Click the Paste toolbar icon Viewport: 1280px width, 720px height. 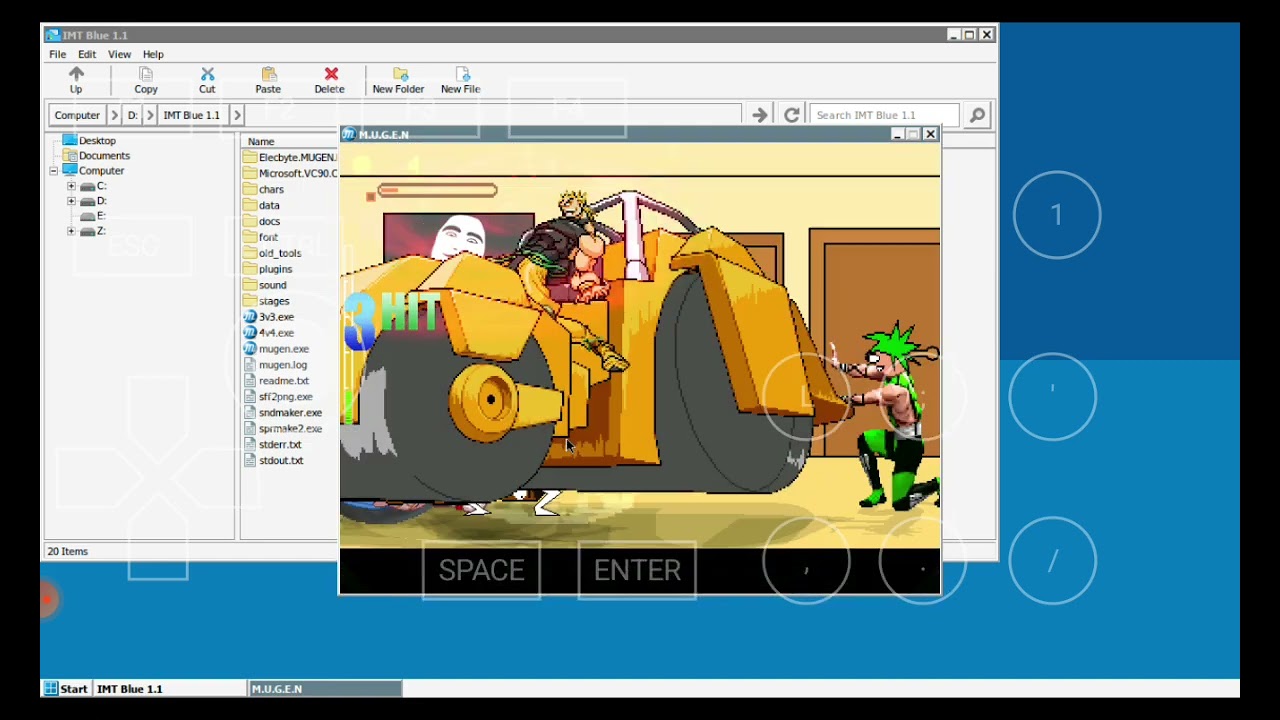click(x=268, y=80)
